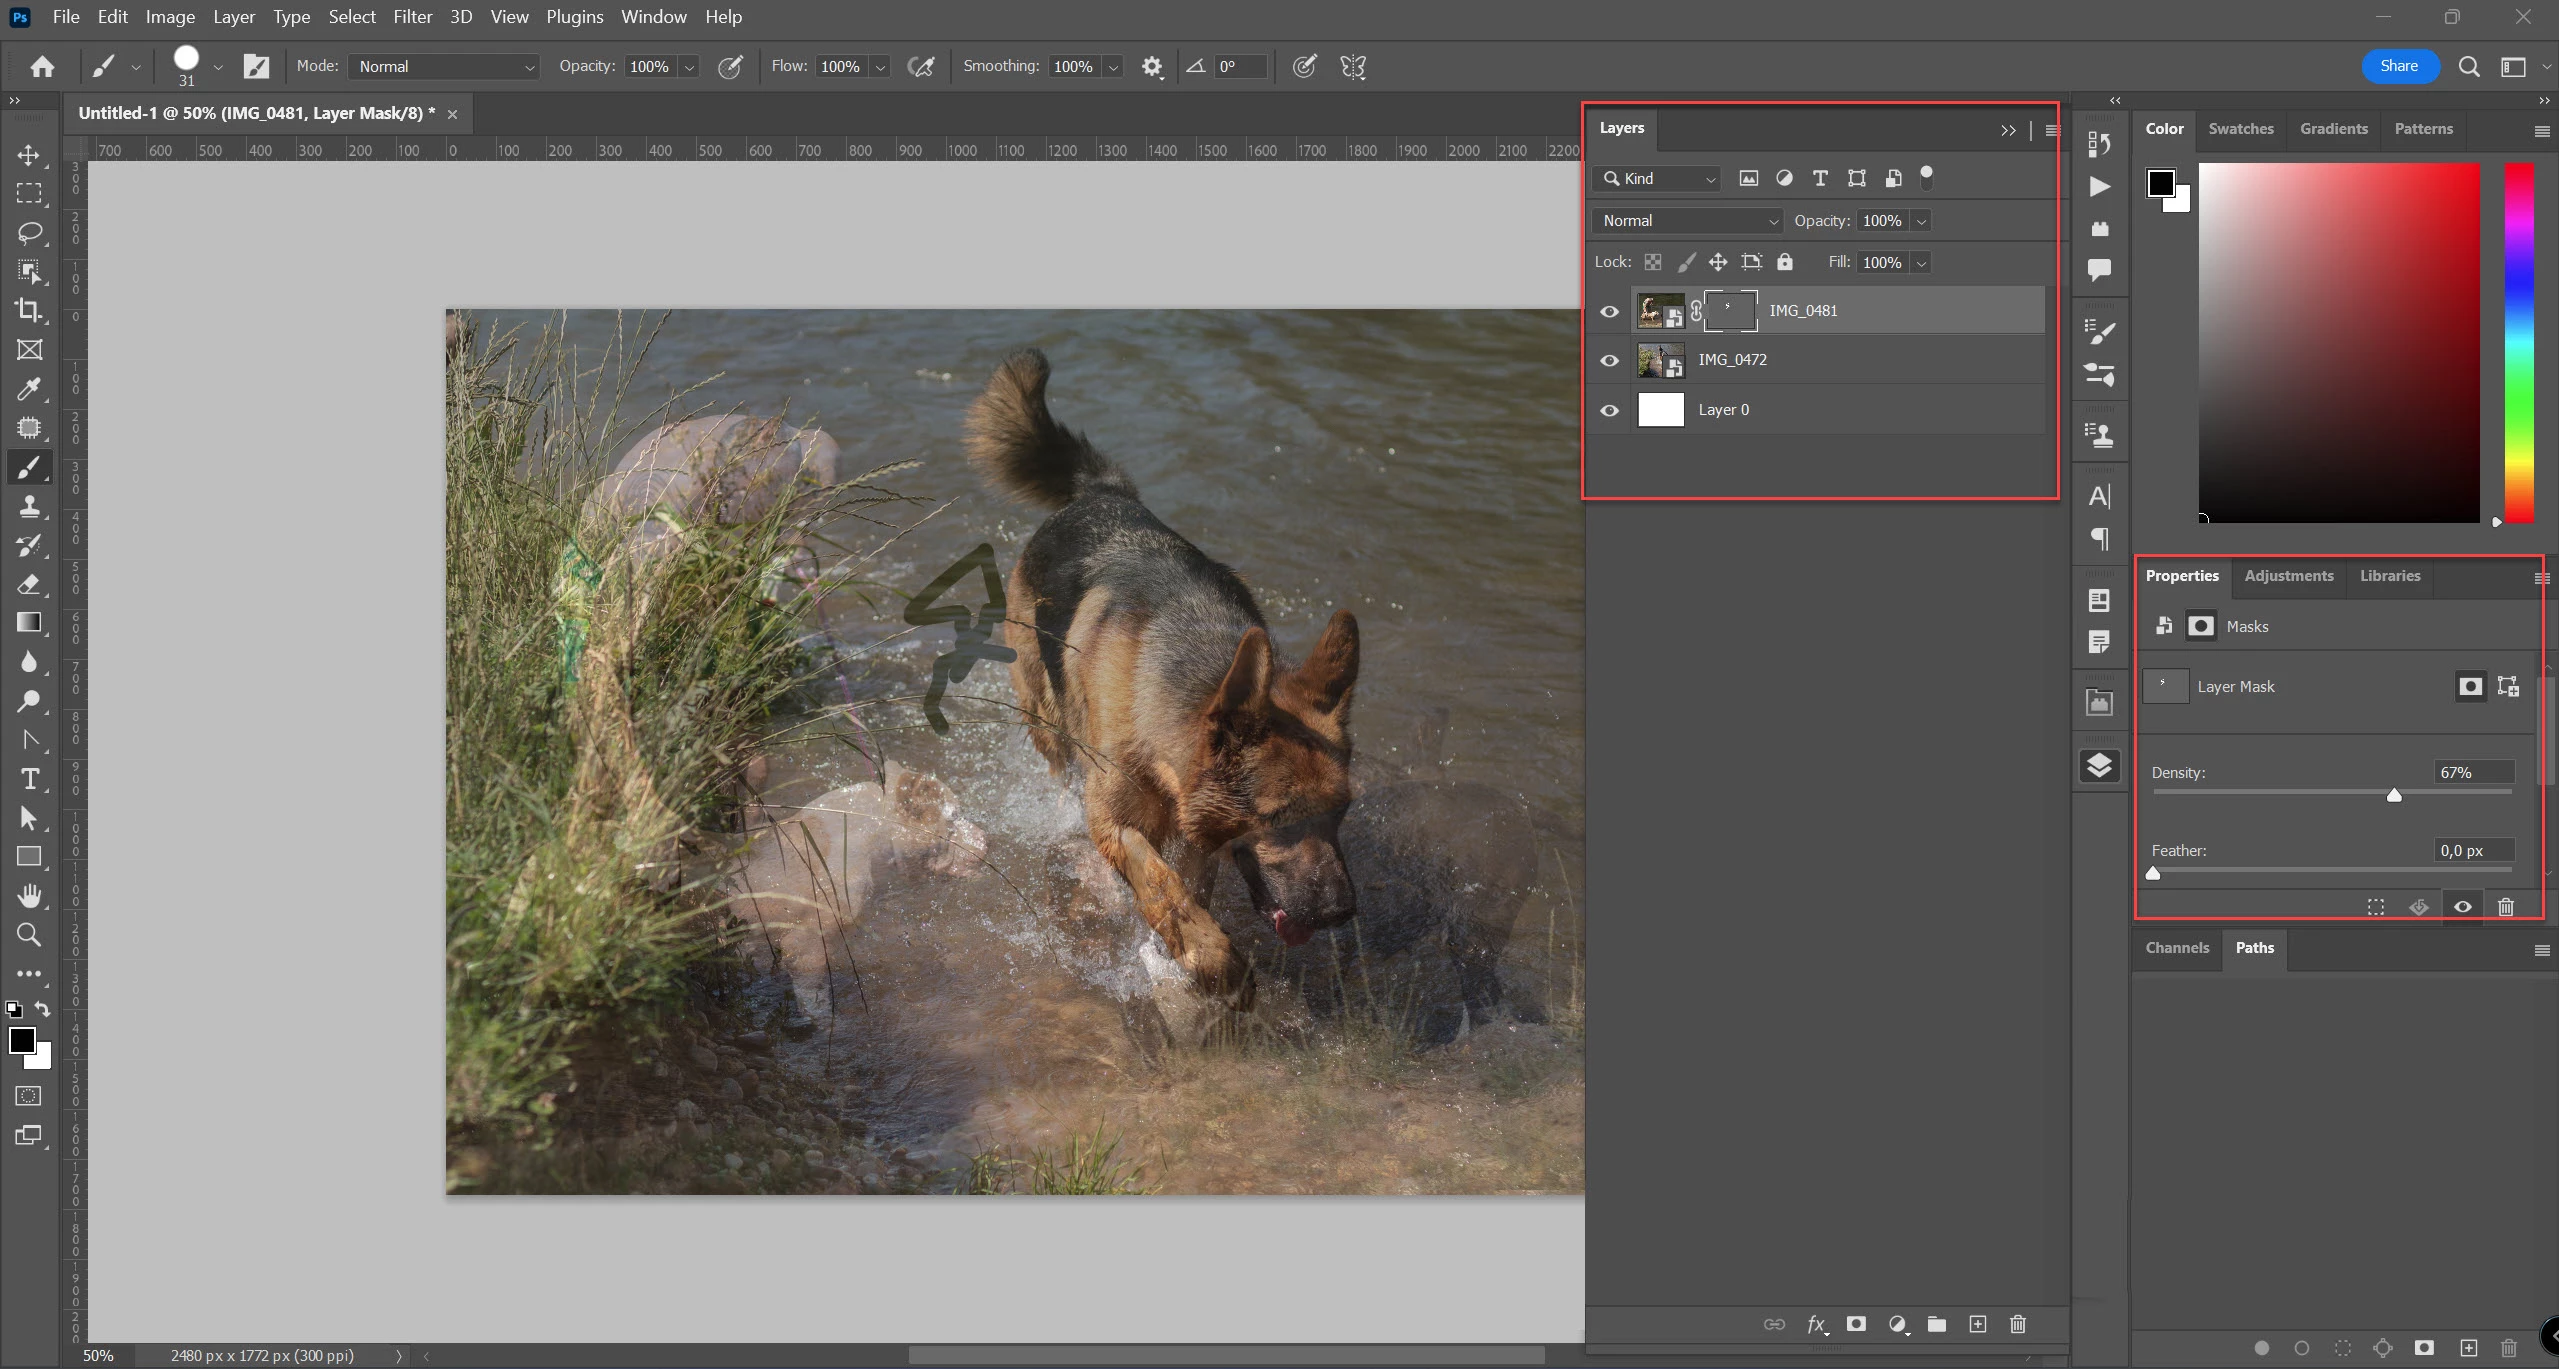
Task: Click the mask Density slider handle
Action: point(2393,795)
